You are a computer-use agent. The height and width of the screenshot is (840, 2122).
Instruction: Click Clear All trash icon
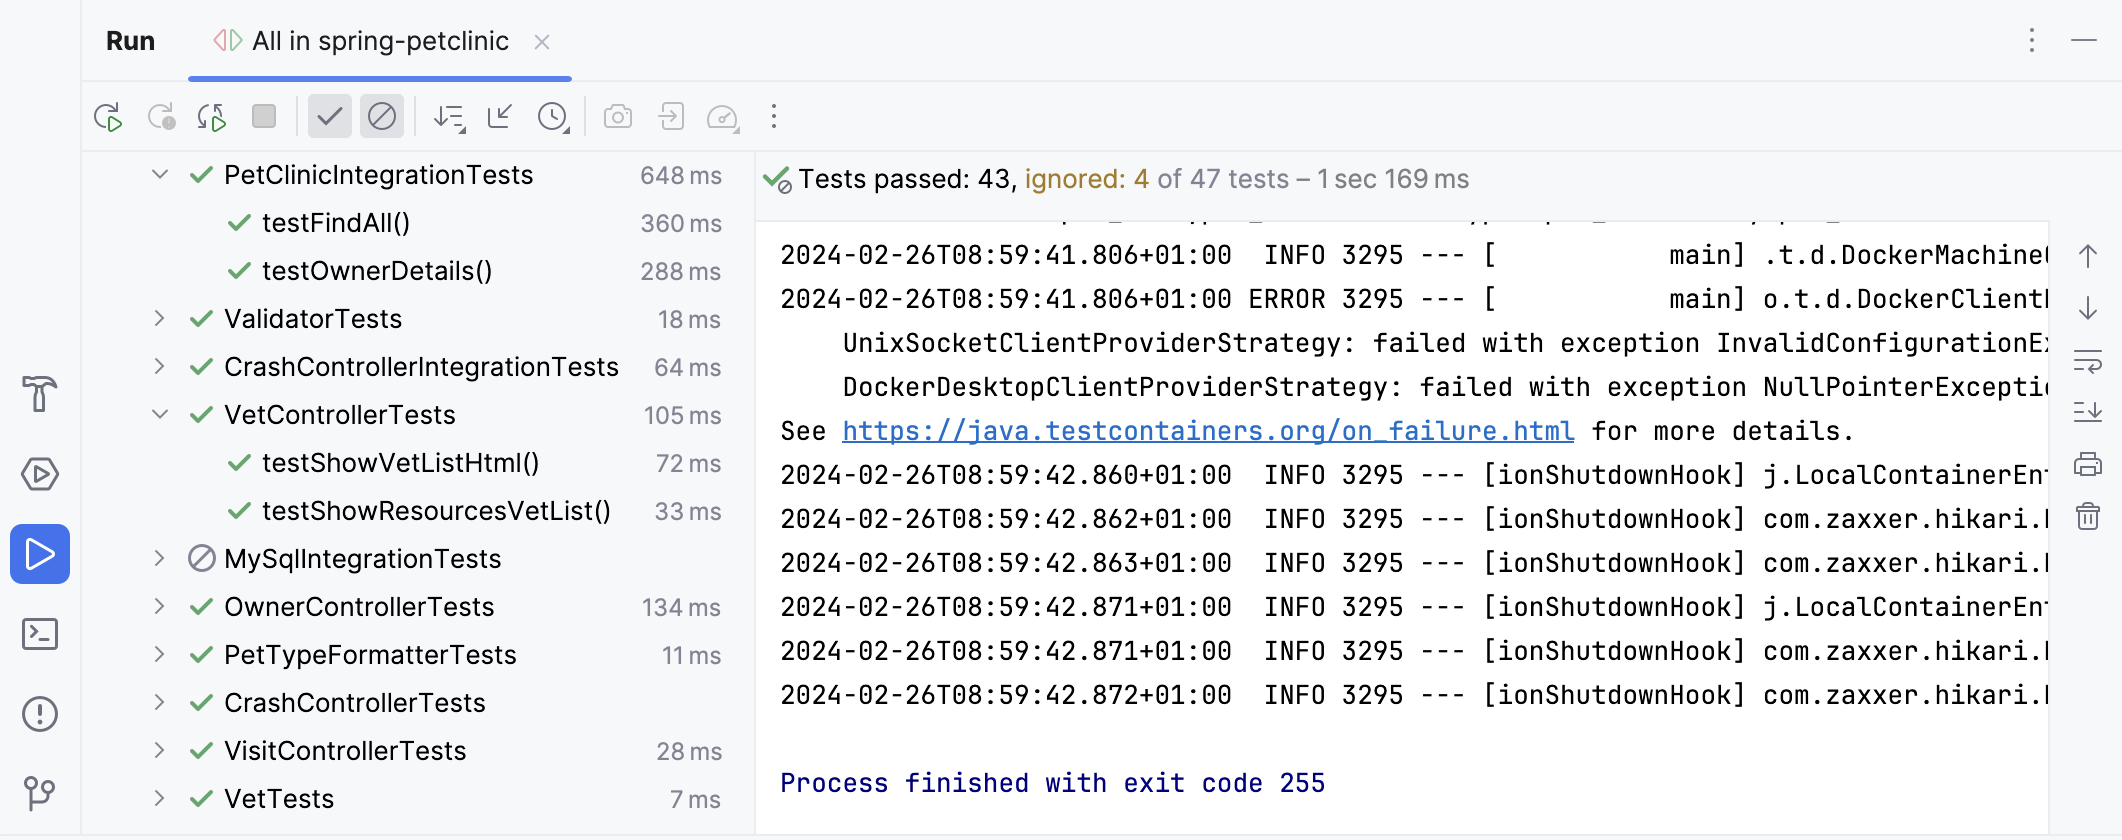2088,516
